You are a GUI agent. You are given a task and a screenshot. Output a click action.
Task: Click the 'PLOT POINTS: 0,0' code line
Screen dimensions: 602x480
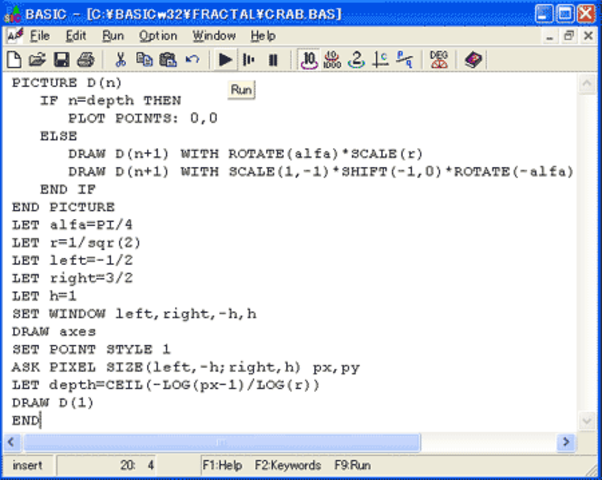(x=143, y=118)
